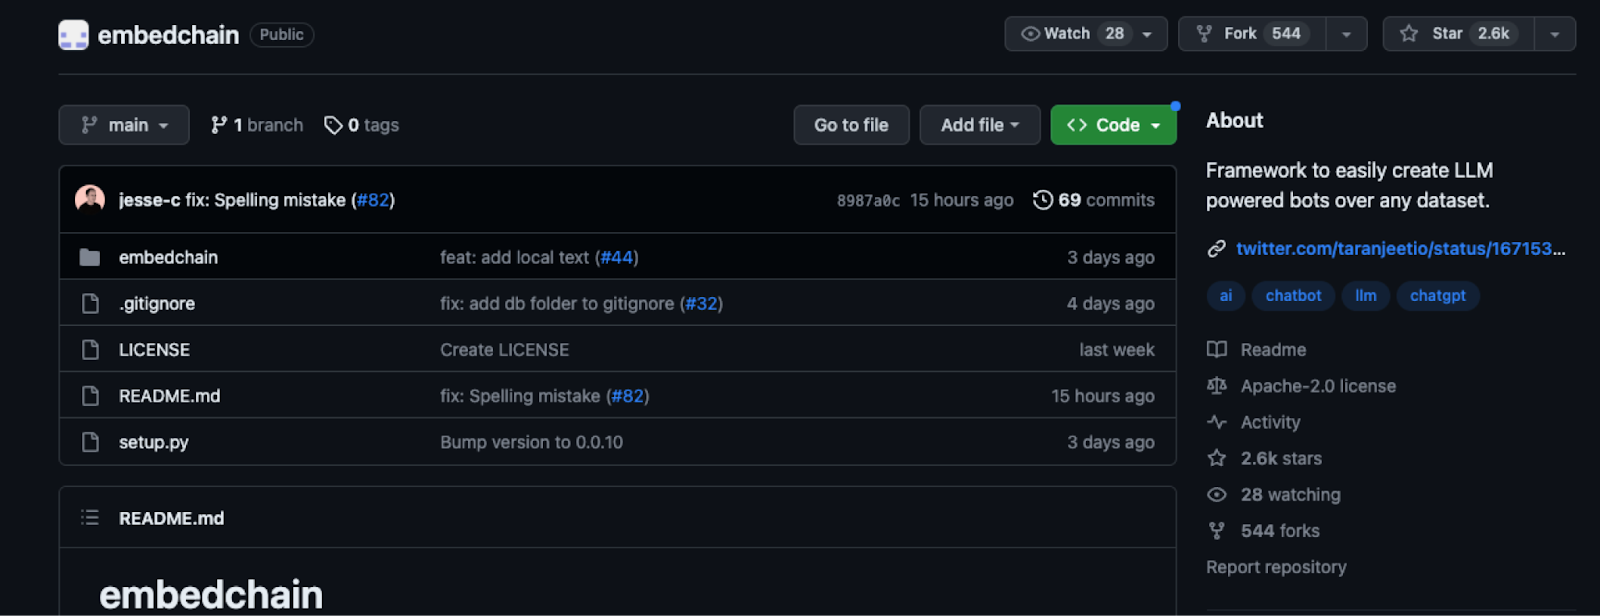Expand the Watch notifications dropdown arrow

click(x=1147, y=34)
